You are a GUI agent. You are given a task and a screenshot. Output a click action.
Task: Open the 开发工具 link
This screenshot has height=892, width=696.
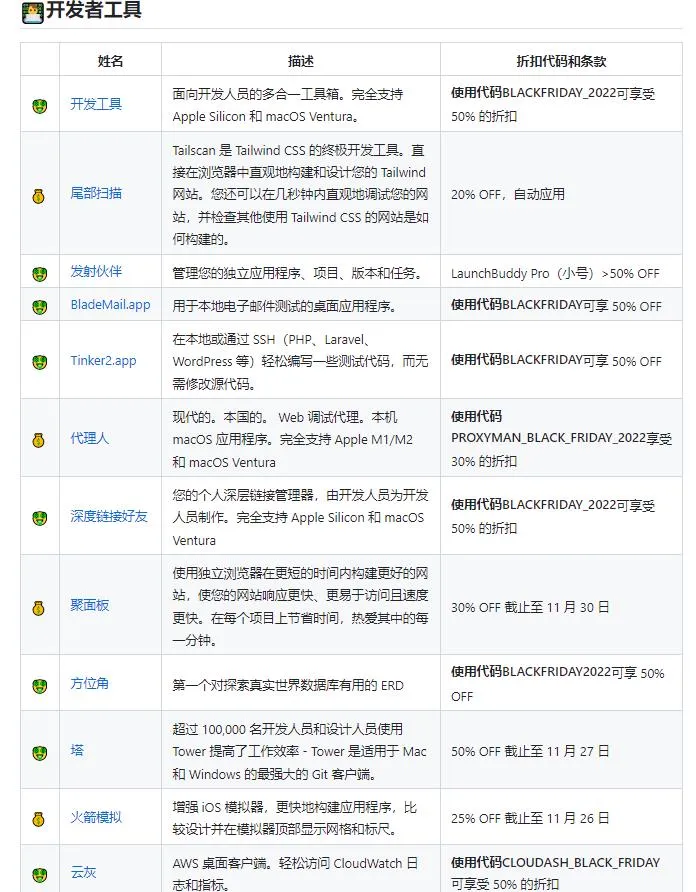(x=96, y=104)
